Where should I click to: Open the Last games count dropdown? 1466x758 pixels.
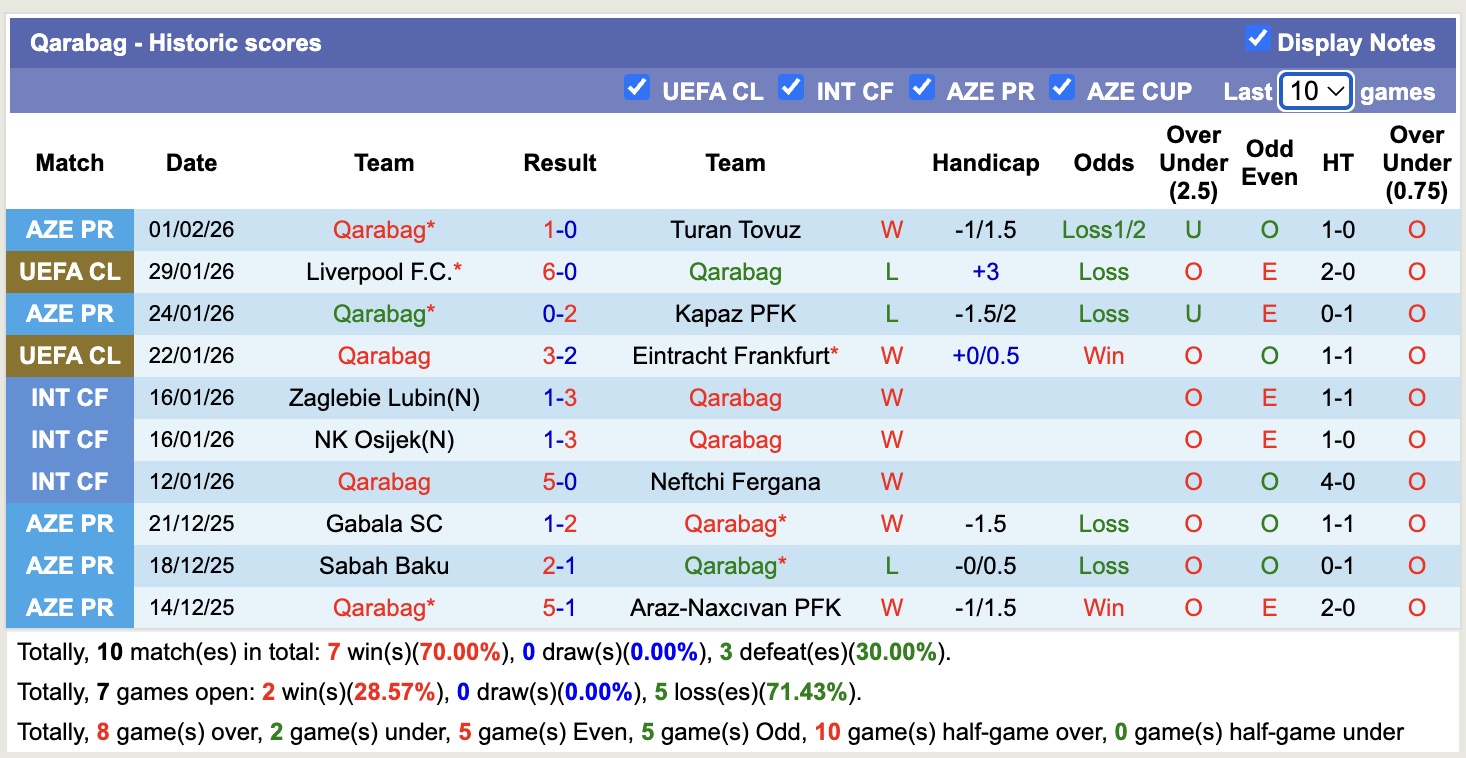click(1316, 90)
